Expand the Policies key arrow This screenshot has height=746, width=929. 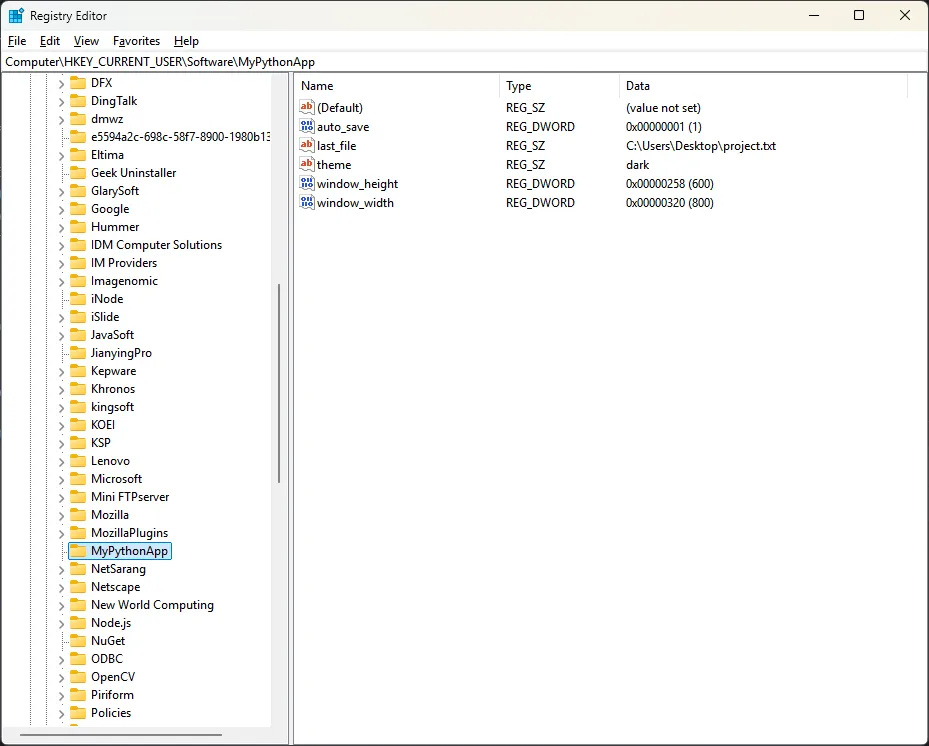point(61,713)
